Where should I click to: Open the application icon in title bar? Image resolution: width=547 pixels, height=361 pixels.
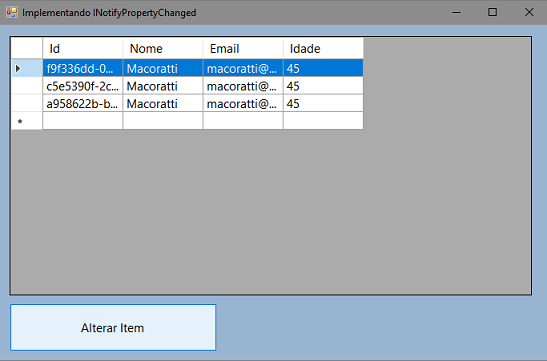(12, 13)
